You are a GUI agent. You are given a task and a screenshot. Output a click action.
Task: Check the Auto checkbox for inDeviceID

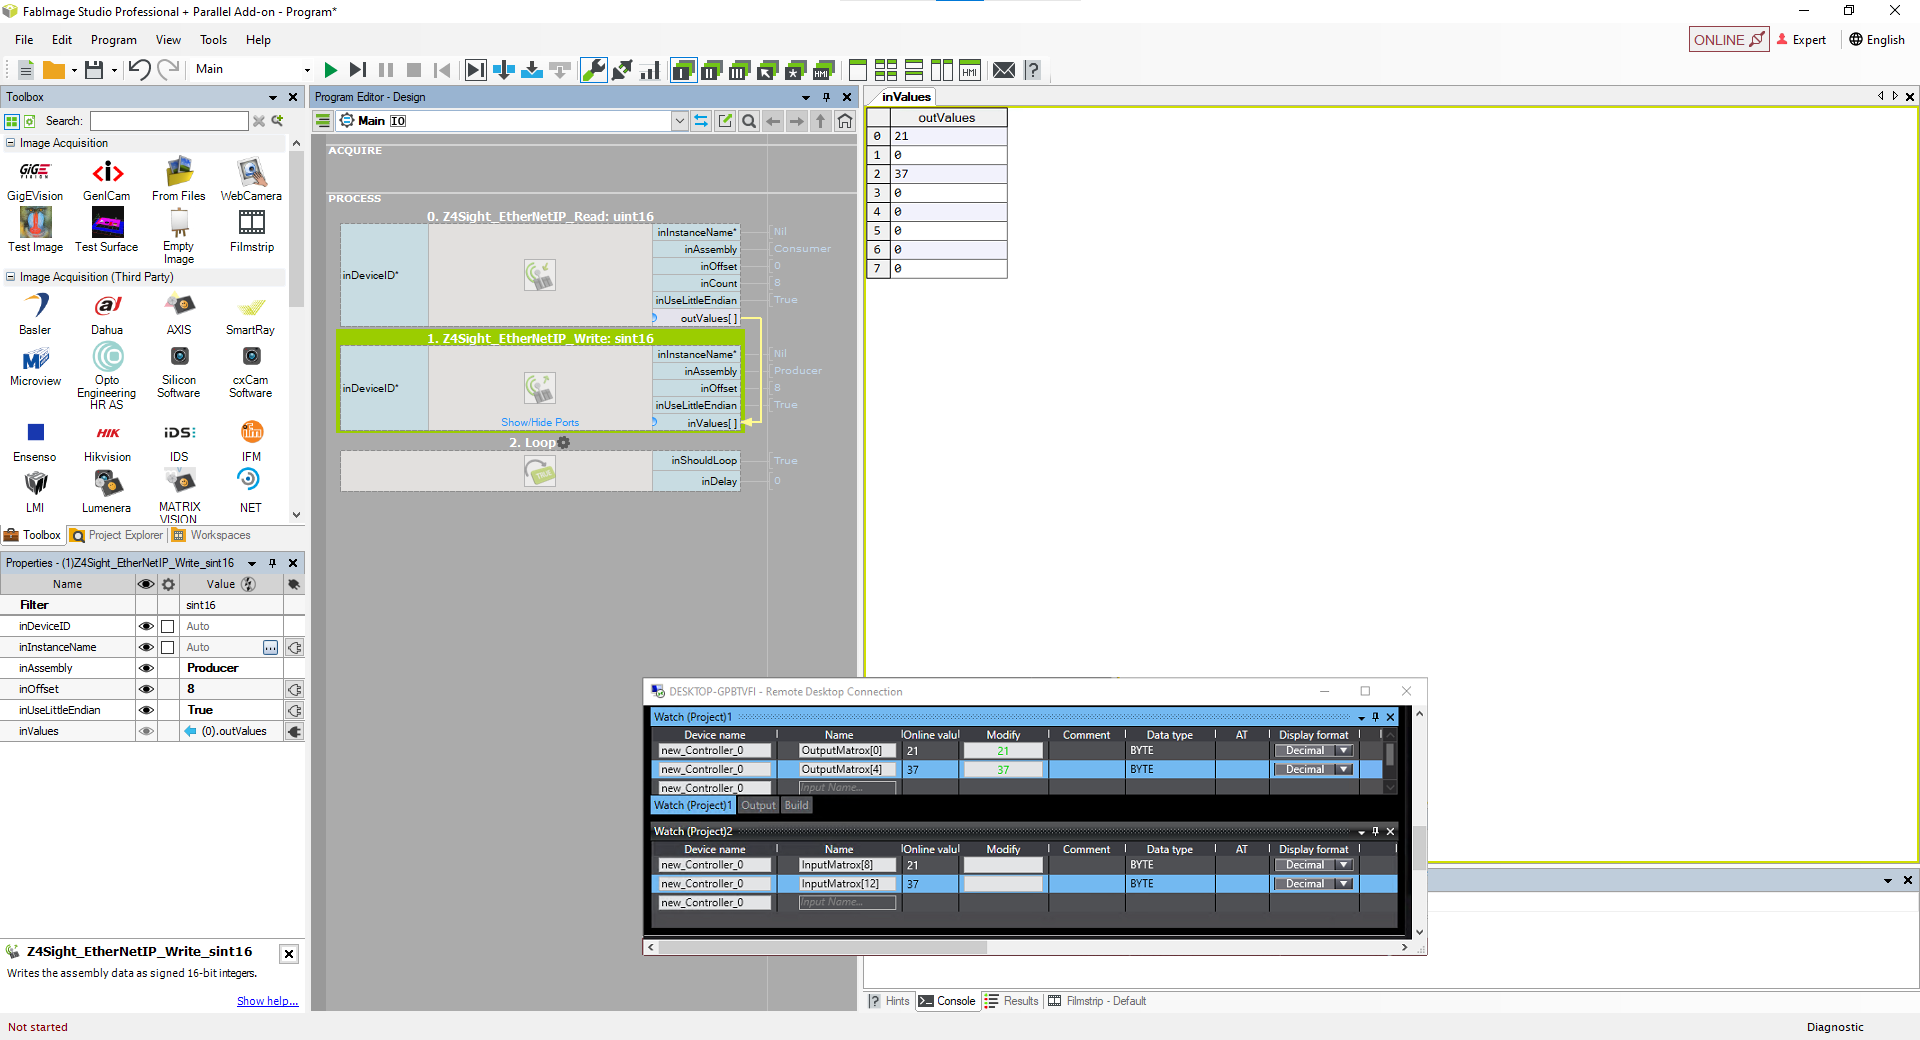(x=168, y=627)
